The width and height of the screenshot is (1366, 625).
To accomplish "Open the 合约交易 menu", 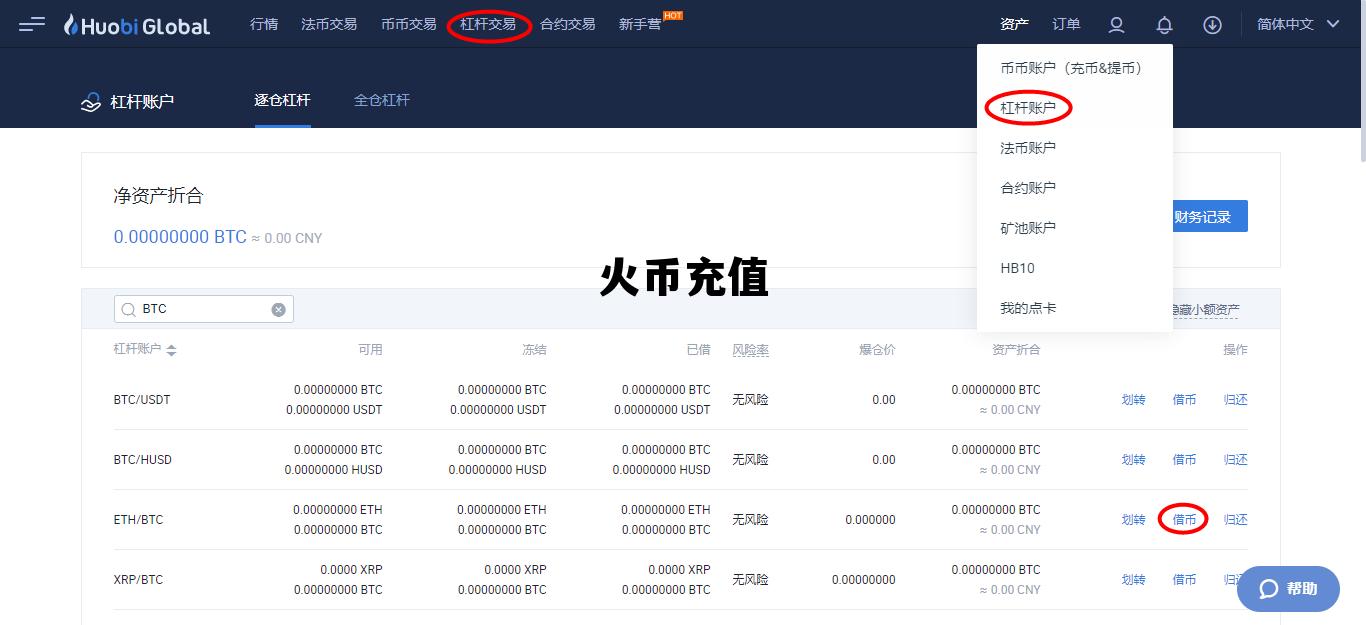I will [567, 24].
